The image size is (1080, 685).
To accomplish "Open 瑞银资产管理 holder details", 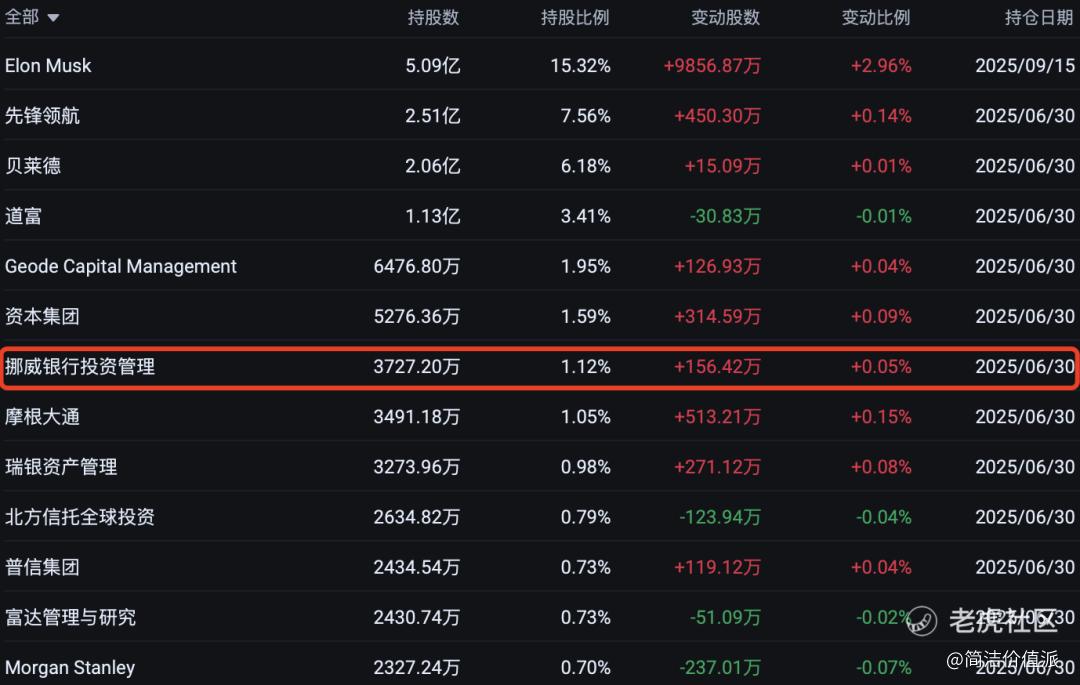I will click(61, 467).
